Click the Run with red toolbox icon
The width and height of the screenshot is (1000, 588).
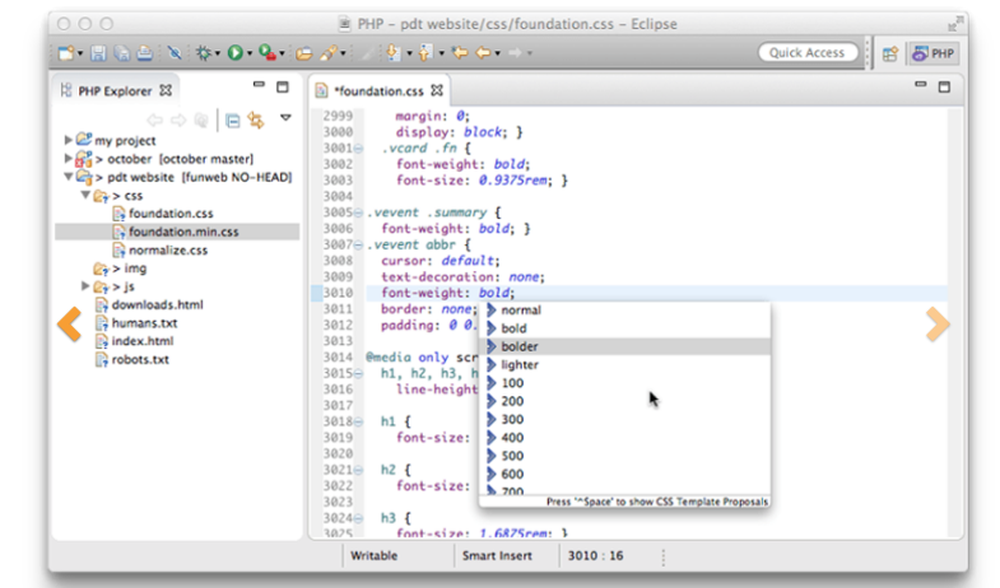[268, 53]
